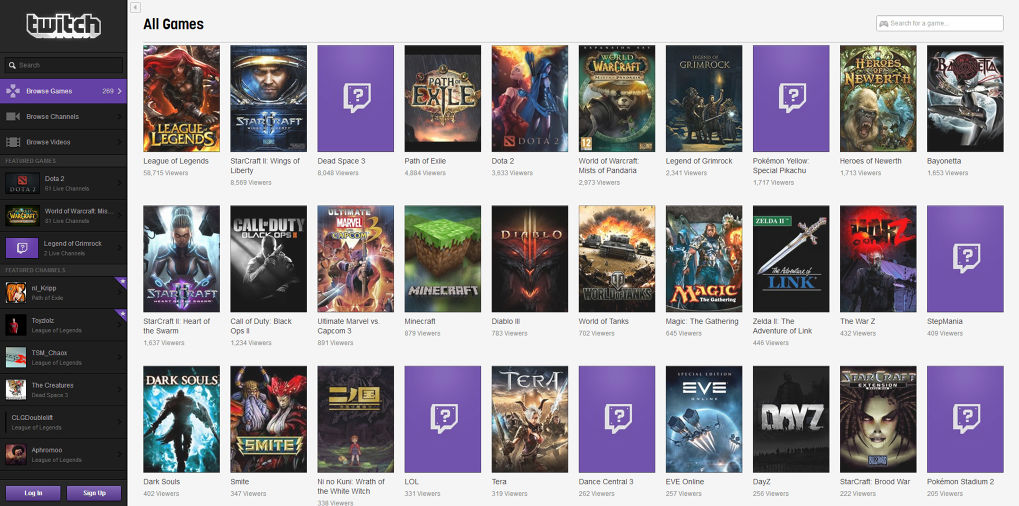Click the Twitch logo in the sidebar

pos(63,25)
